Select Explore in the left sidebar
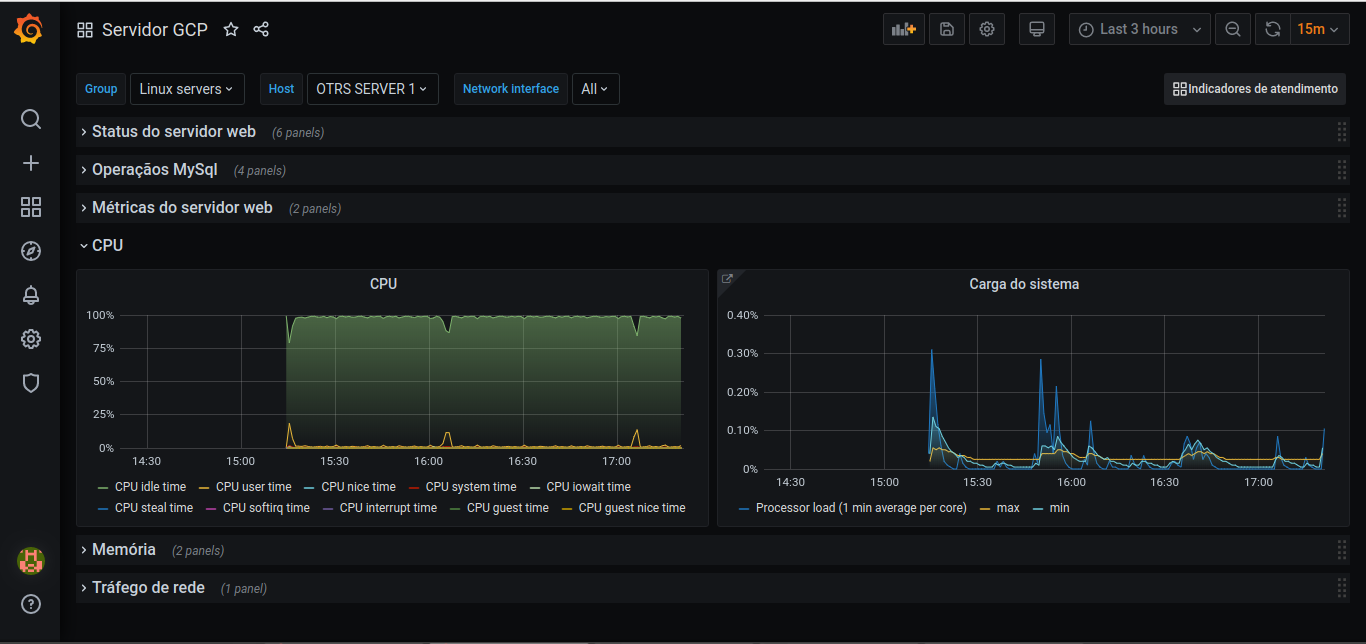The image size is (1366, 644). tap(30, 251)
